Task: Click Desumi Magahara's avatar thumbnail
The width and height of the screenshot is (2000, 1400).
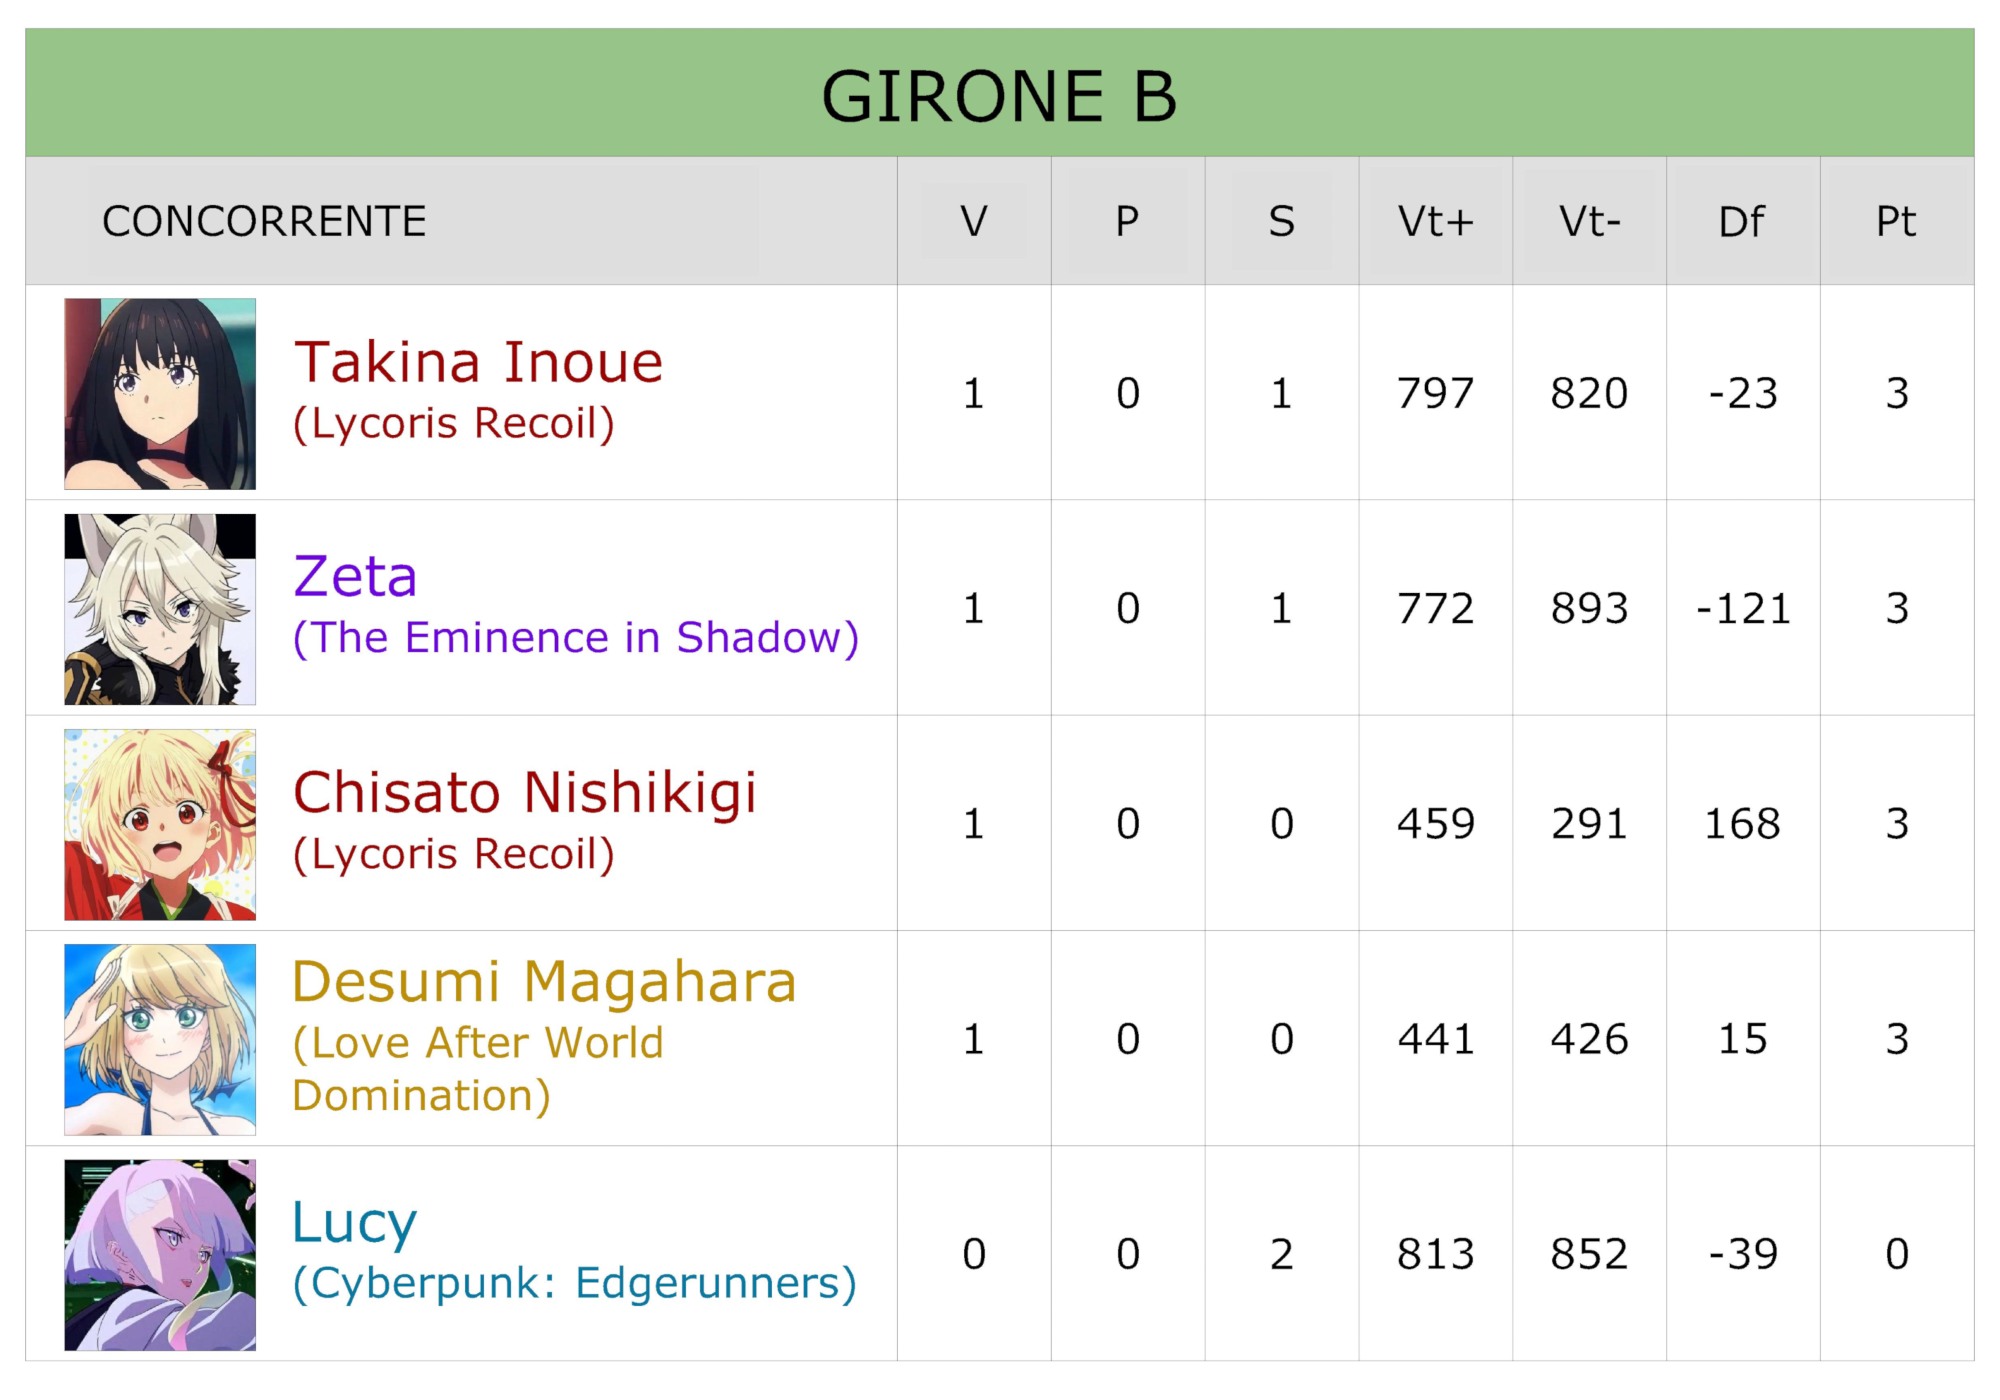Action: pyautogui.click(x=160, y=1040)
